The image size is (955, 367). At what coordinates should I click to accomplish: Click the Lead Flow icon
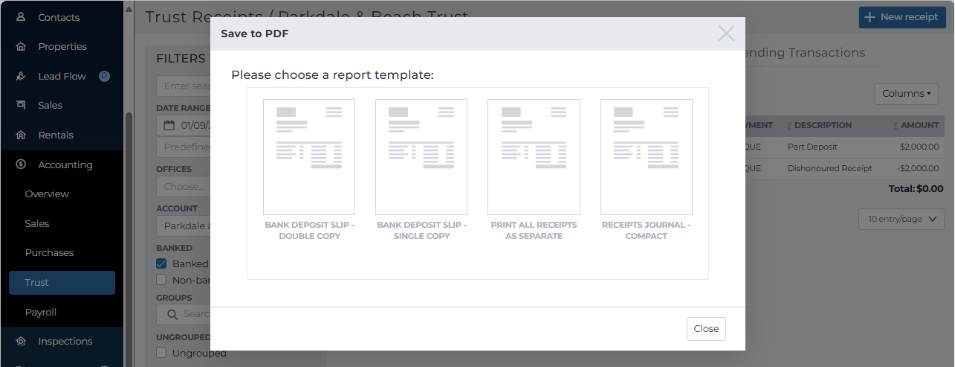click(21, 76)
